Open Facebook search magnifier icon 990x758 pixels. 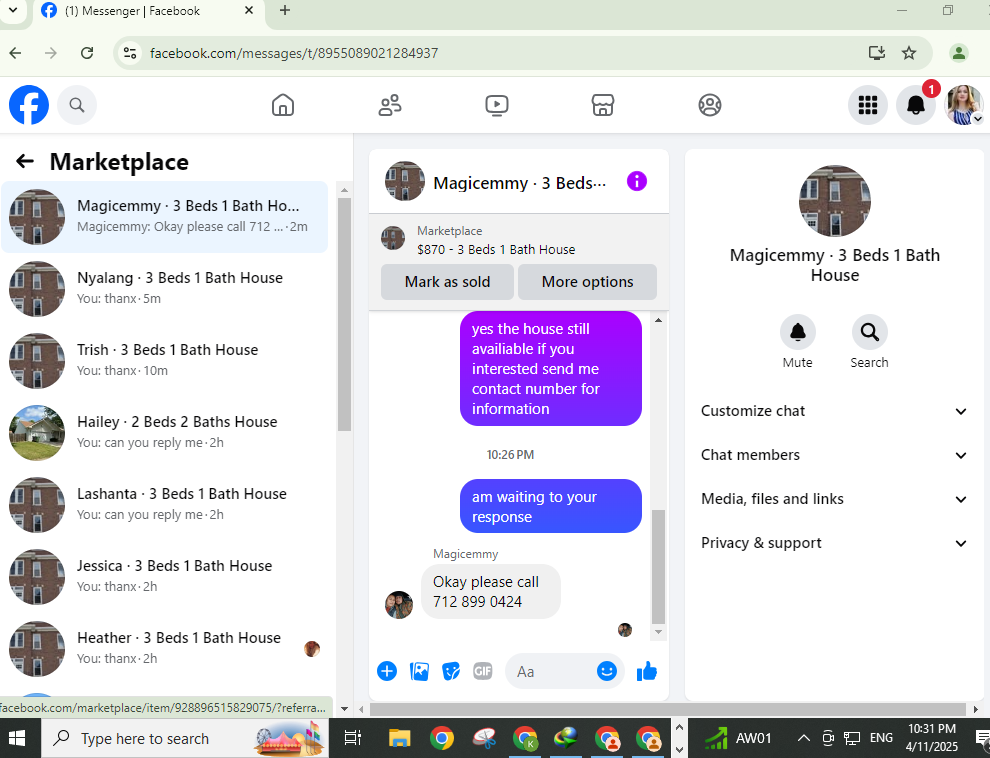77,105
